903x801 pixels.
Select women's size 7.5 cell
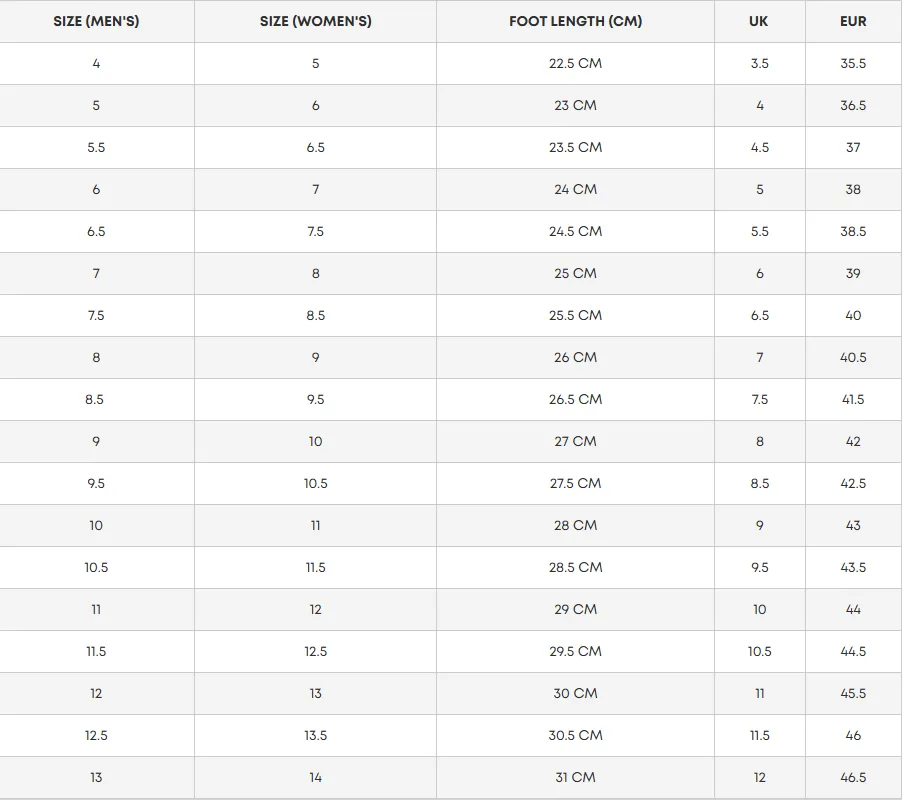[316, 231]
